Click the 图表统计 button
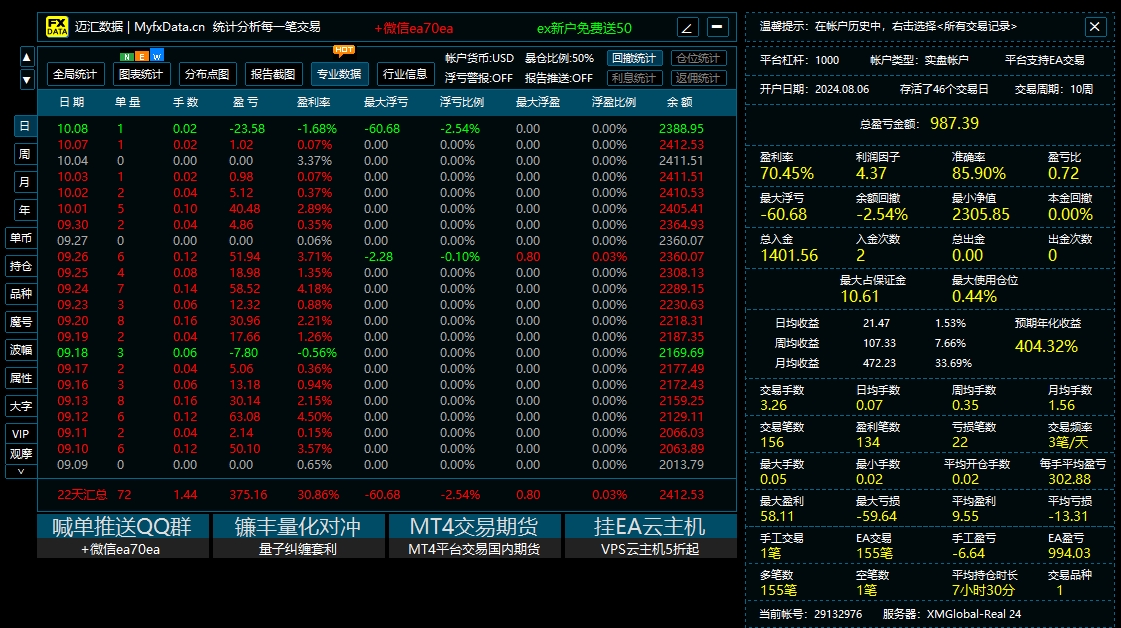Image resolution: width=1121 pixels, height=628 pixels. click(x=141, y=74)
